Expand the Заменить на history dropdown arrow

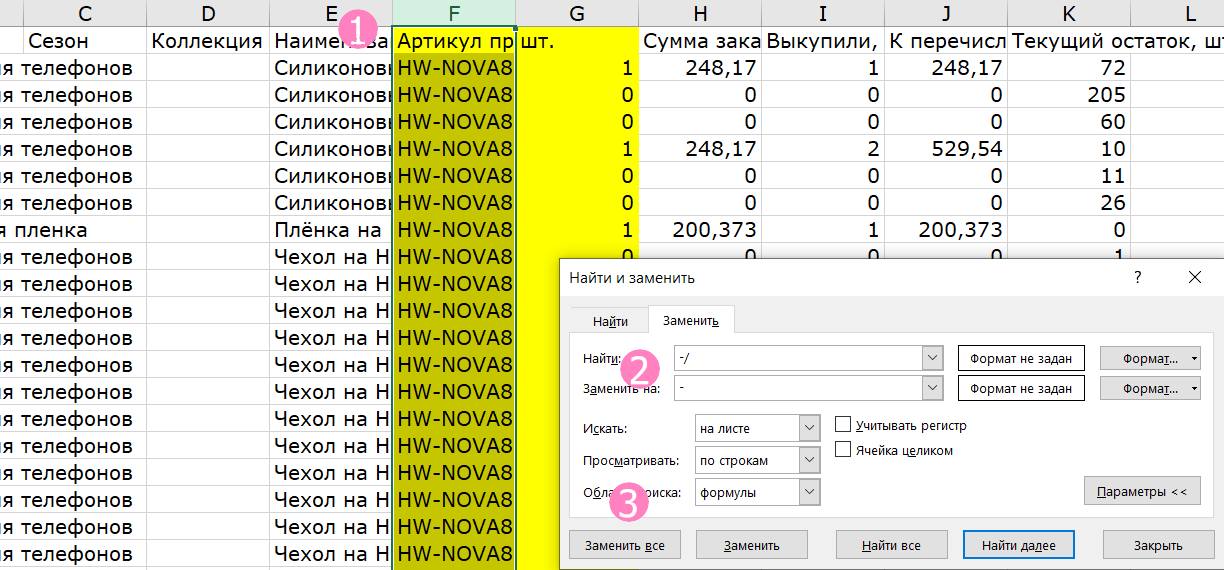pyautogui.click(x=932, y=387)
